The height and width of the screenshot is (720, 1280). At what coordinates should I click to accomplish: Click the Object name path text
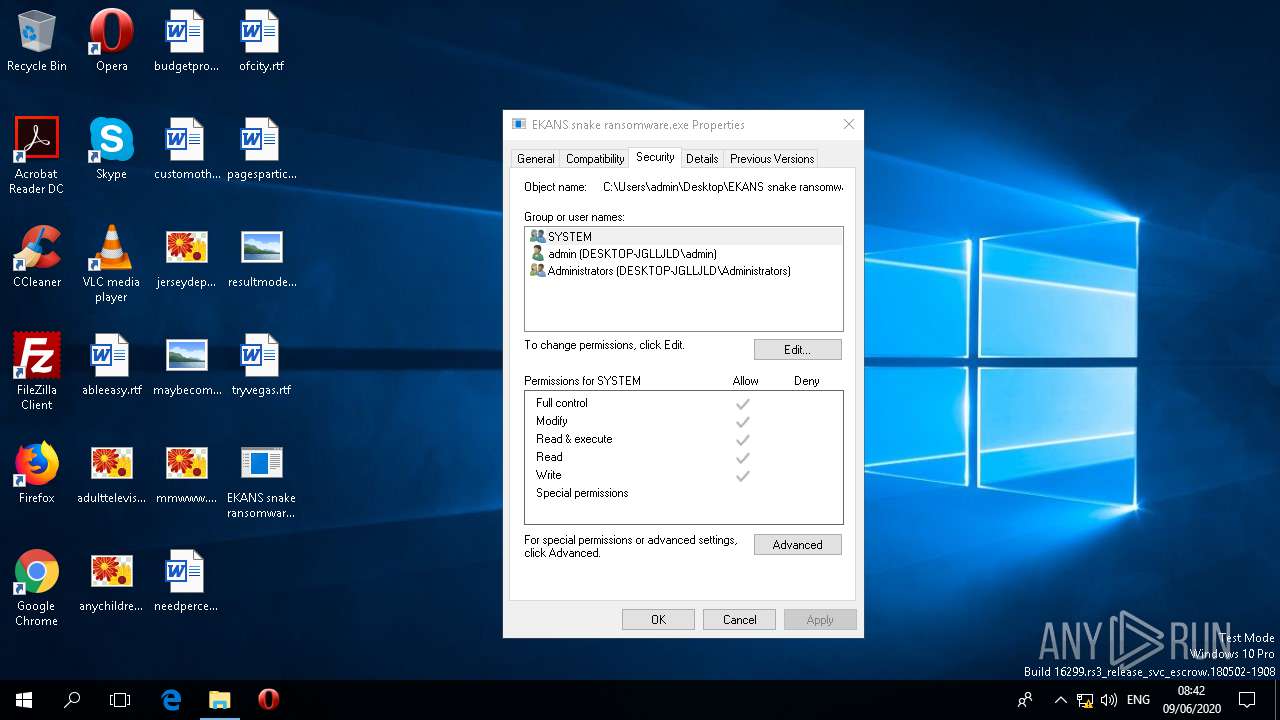[722, 187]
